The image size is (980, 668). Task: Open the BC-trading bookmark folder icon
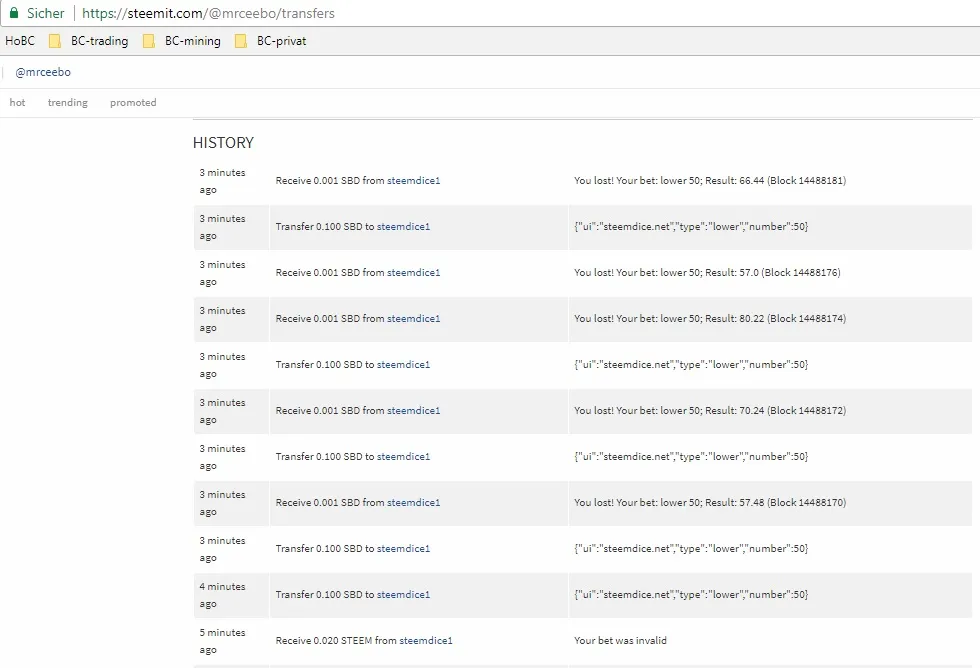[x=55, y=41]
